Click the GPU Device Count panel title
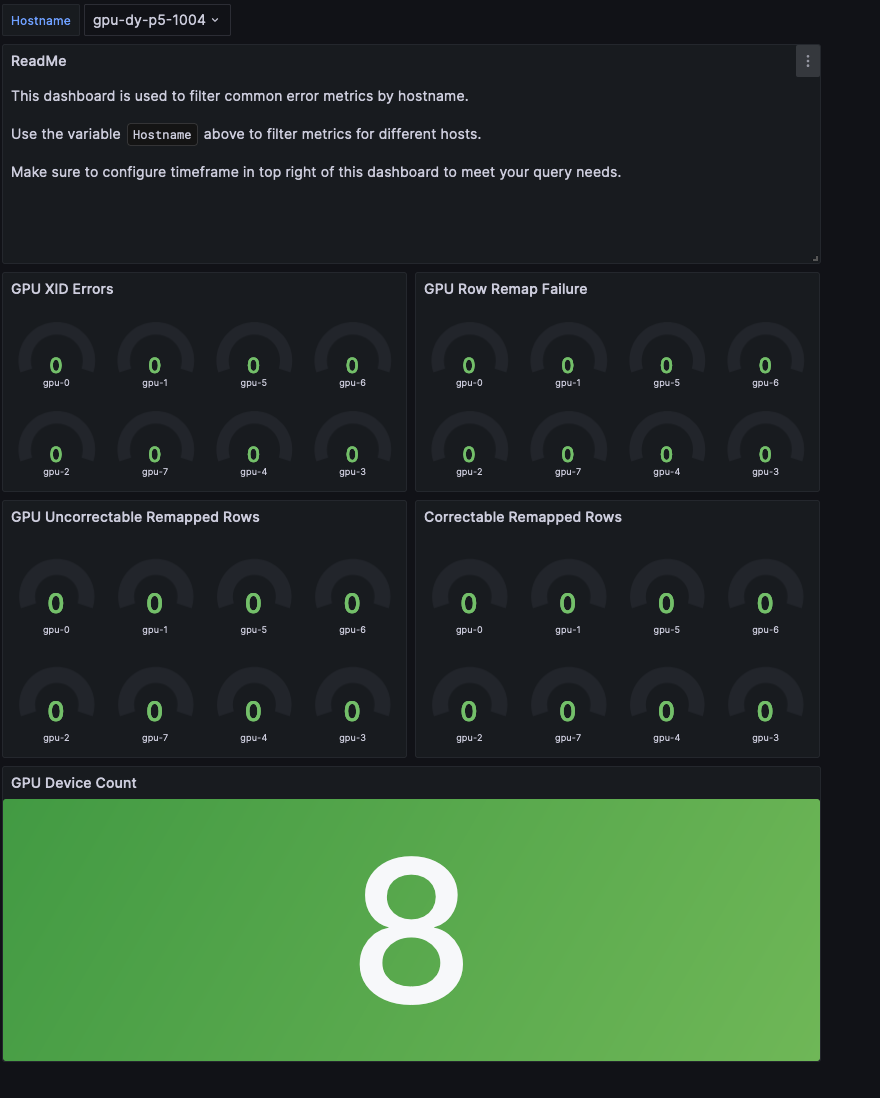The image size is (880, 1098). pos(73,783)
